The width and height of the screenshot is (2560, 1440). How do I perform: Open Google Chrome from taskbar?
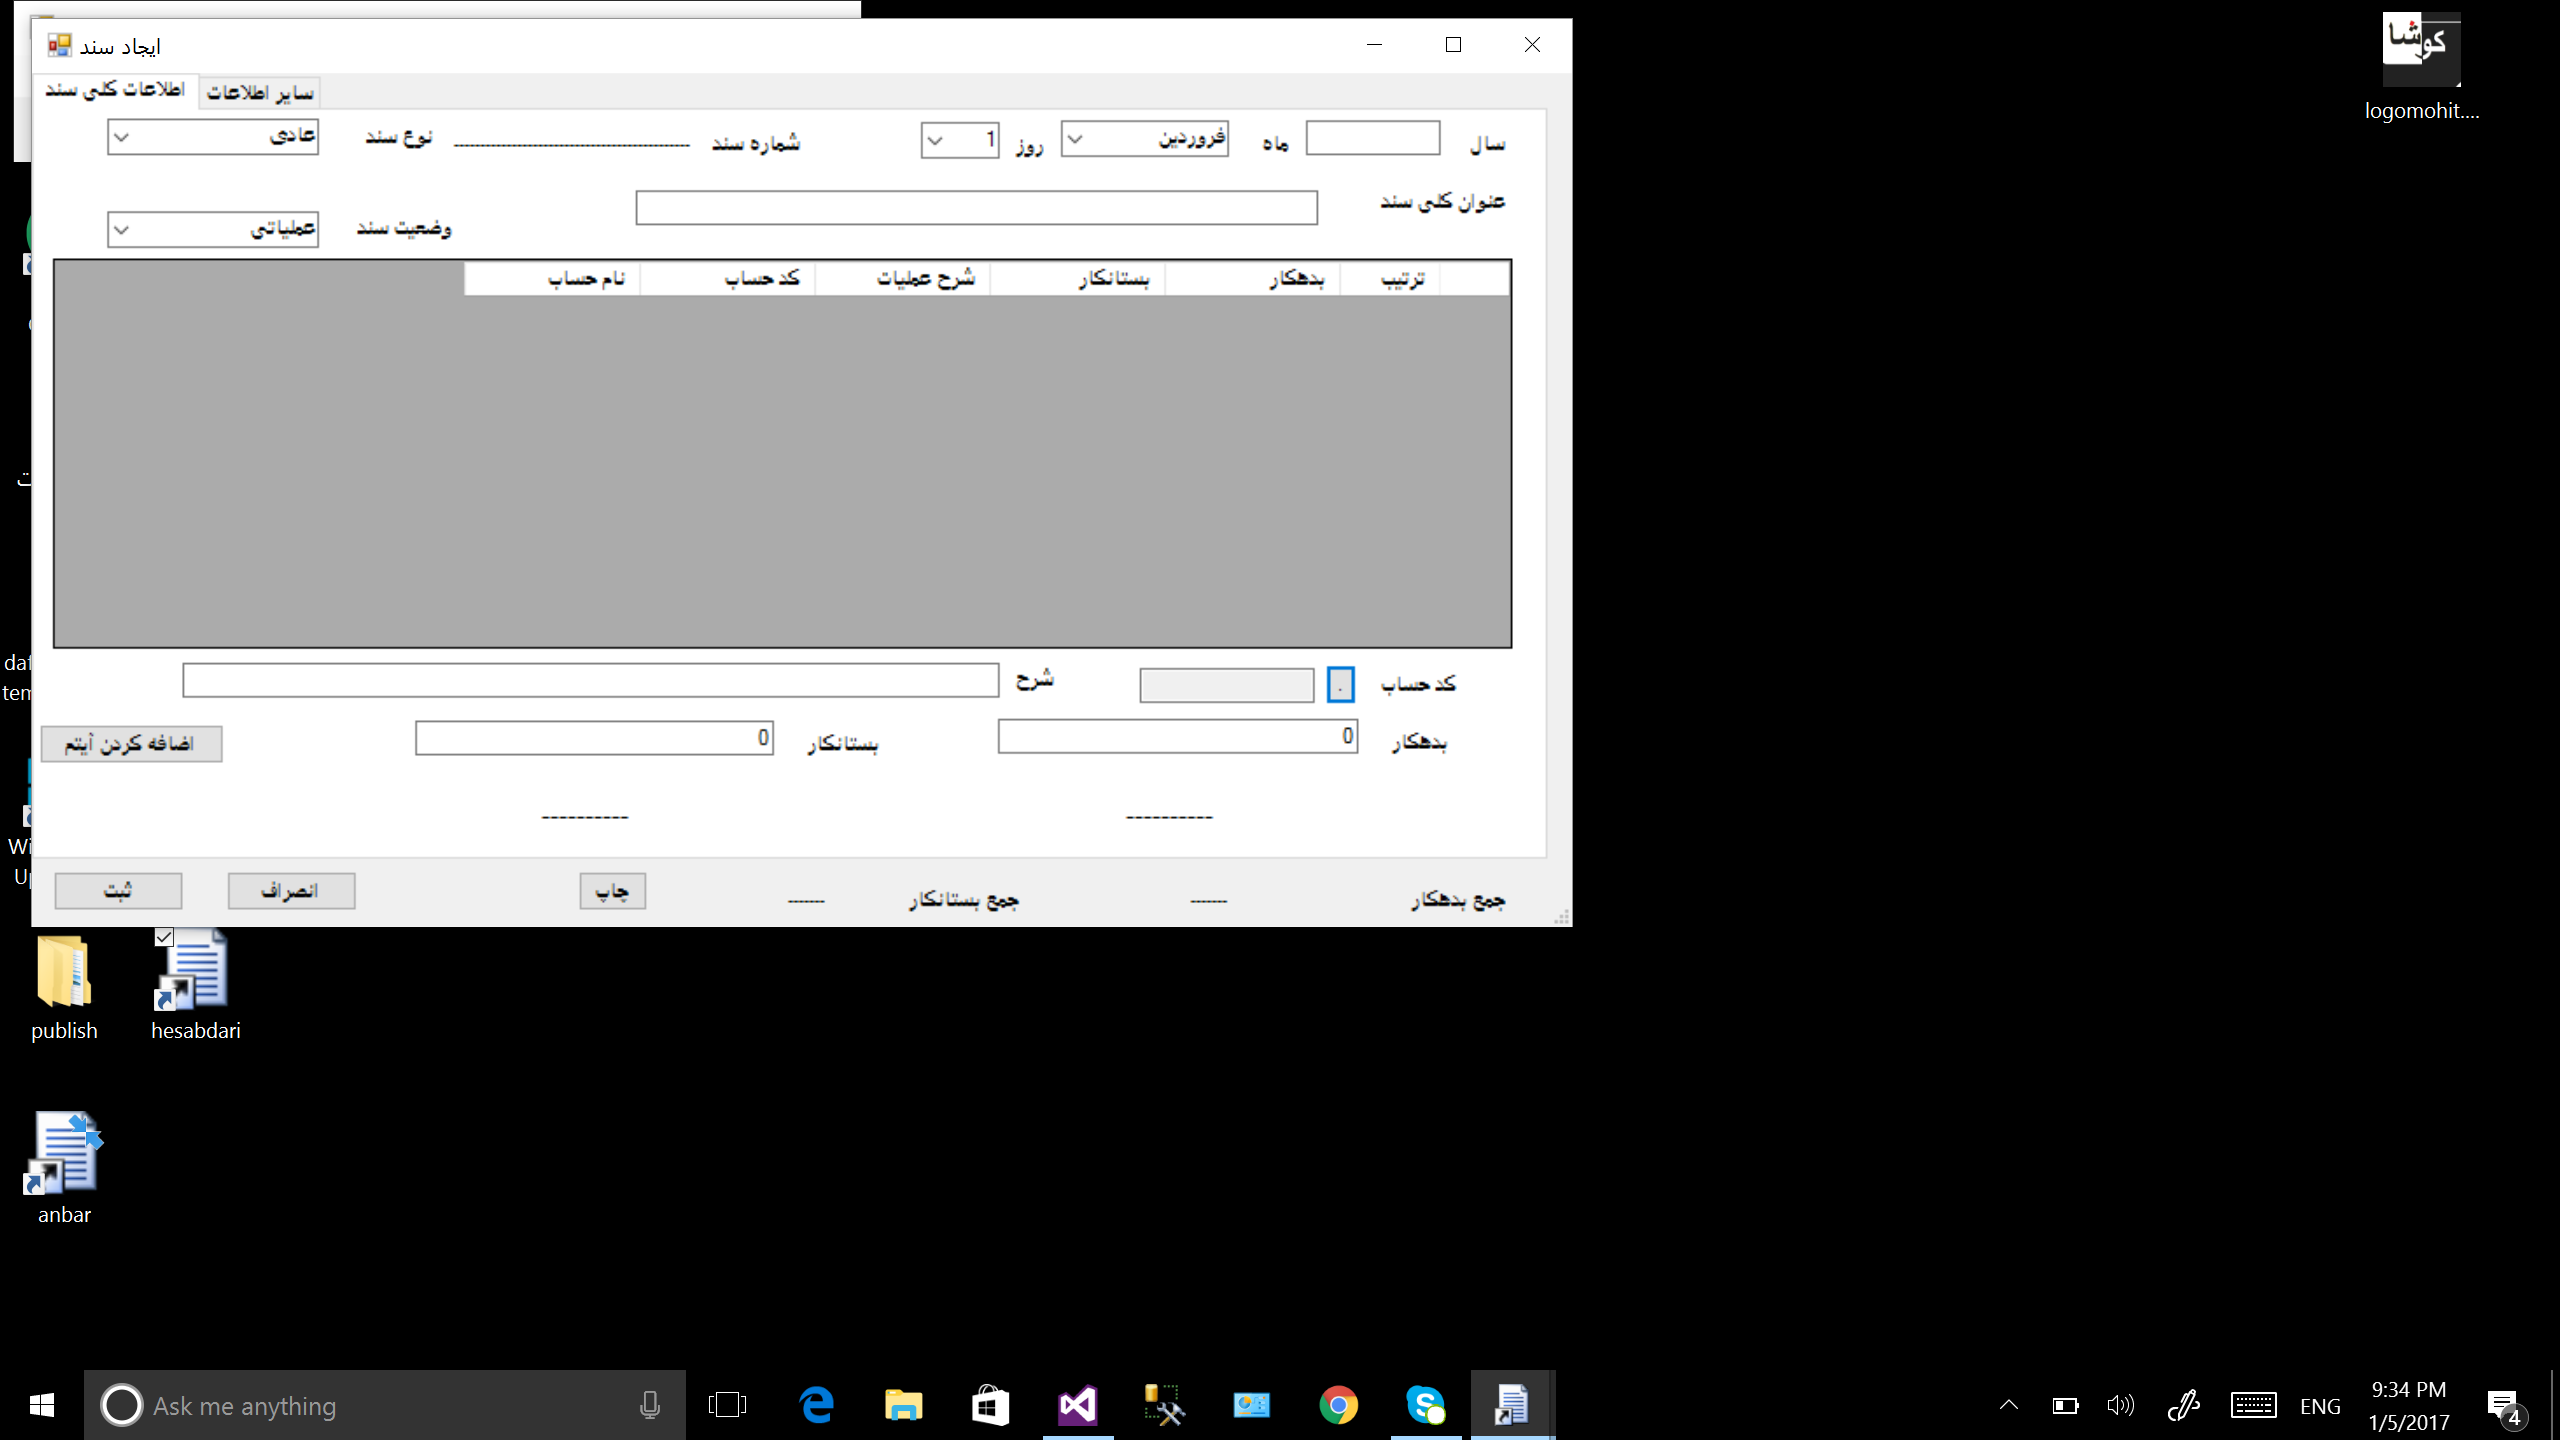[x=1338, y=1405]
